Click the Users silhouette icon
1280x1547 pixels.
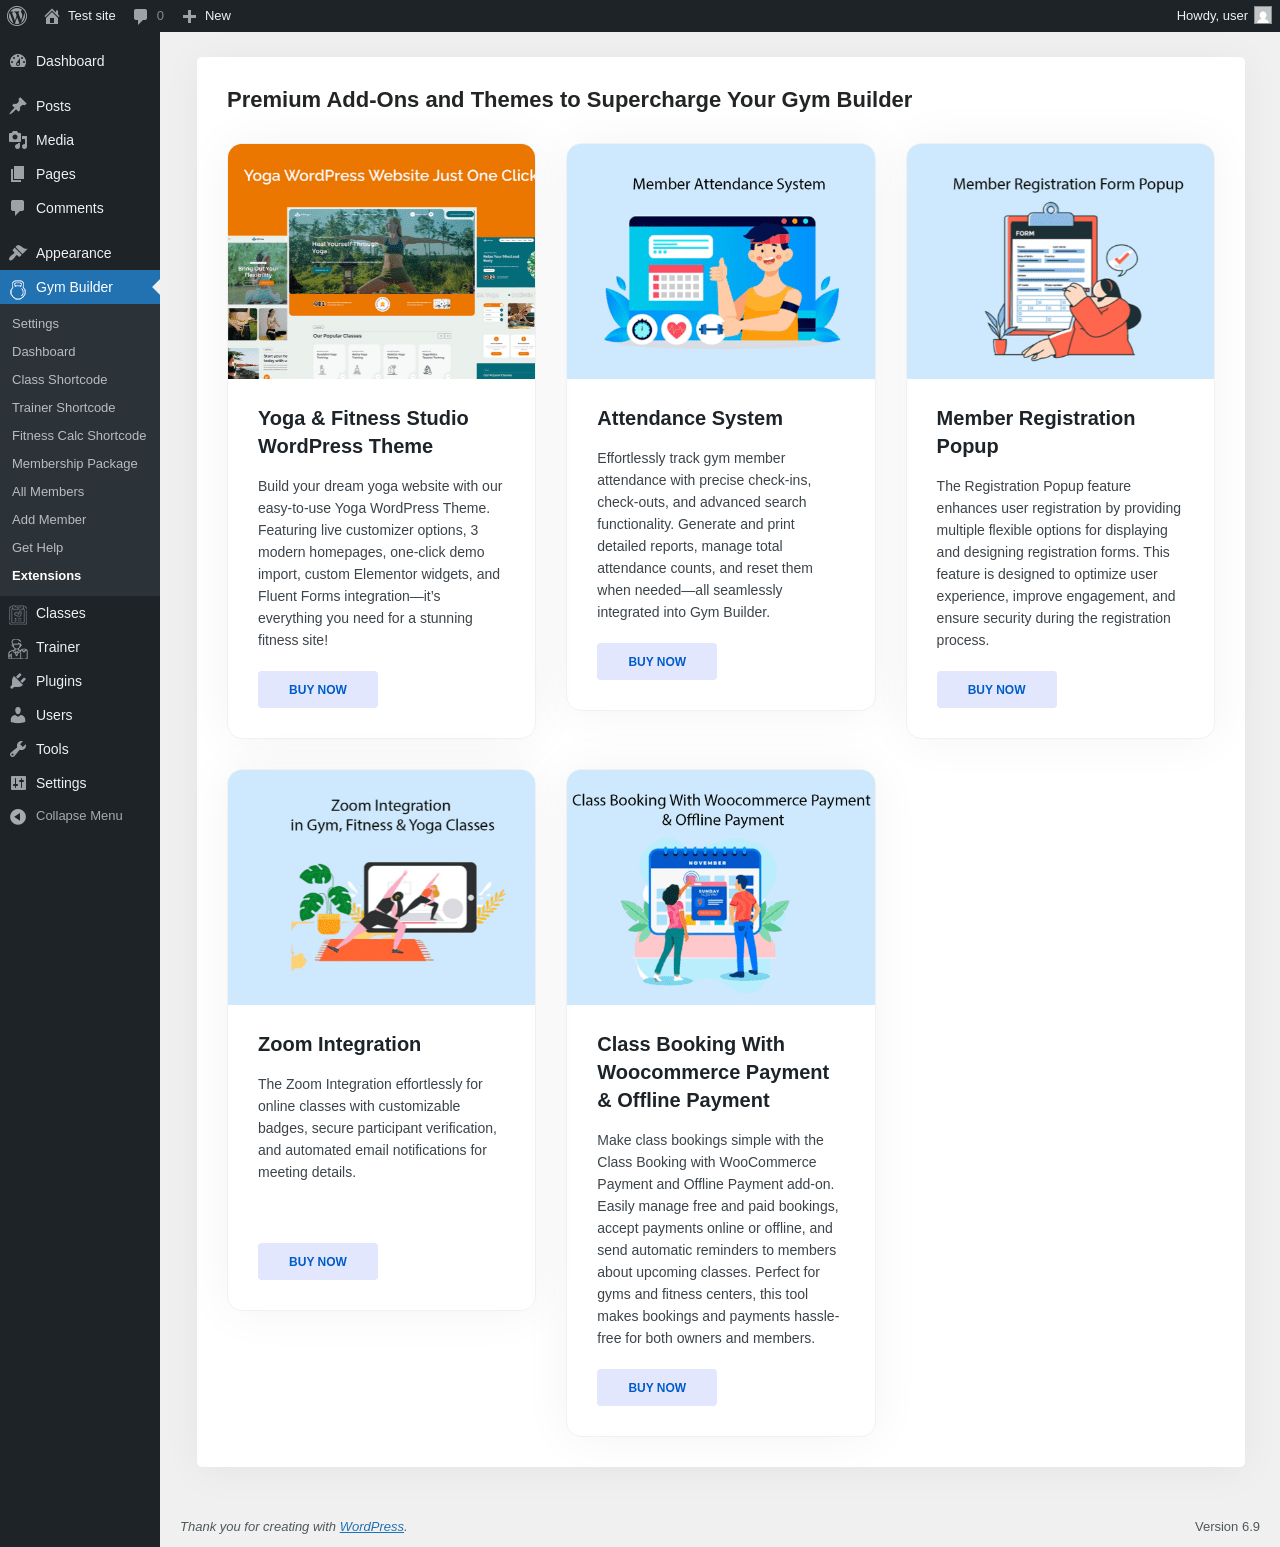coord(18,715)
